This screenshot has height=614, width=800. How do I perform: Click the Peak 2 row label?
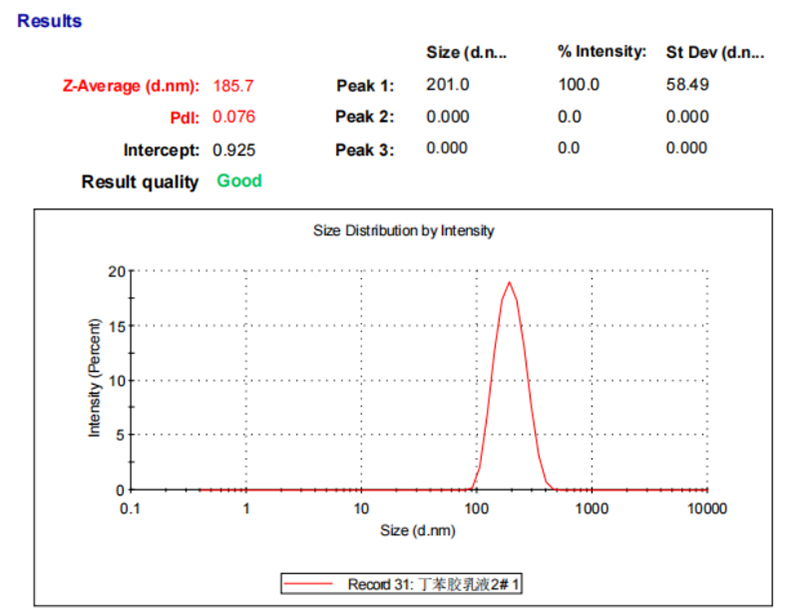pos(365,117)
